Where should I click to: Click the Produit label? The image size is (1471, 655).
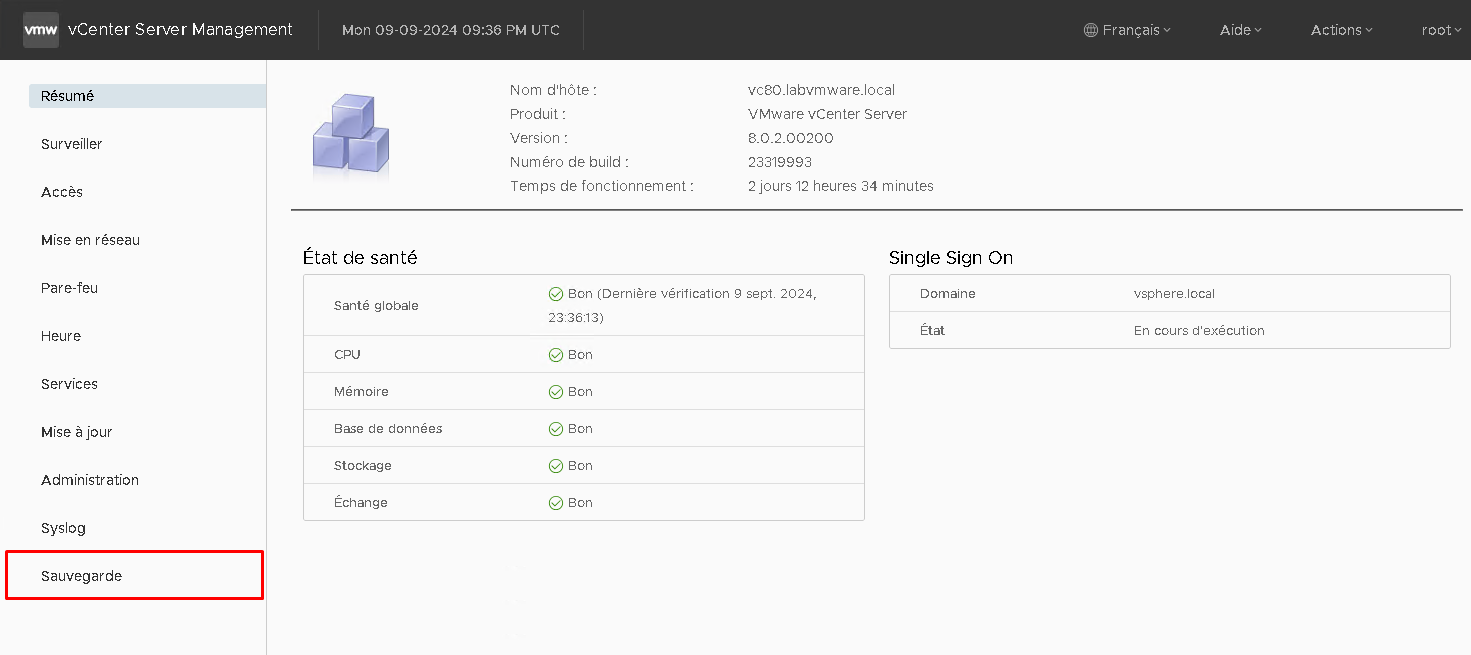pyautogui.click(x=538, y=114)
